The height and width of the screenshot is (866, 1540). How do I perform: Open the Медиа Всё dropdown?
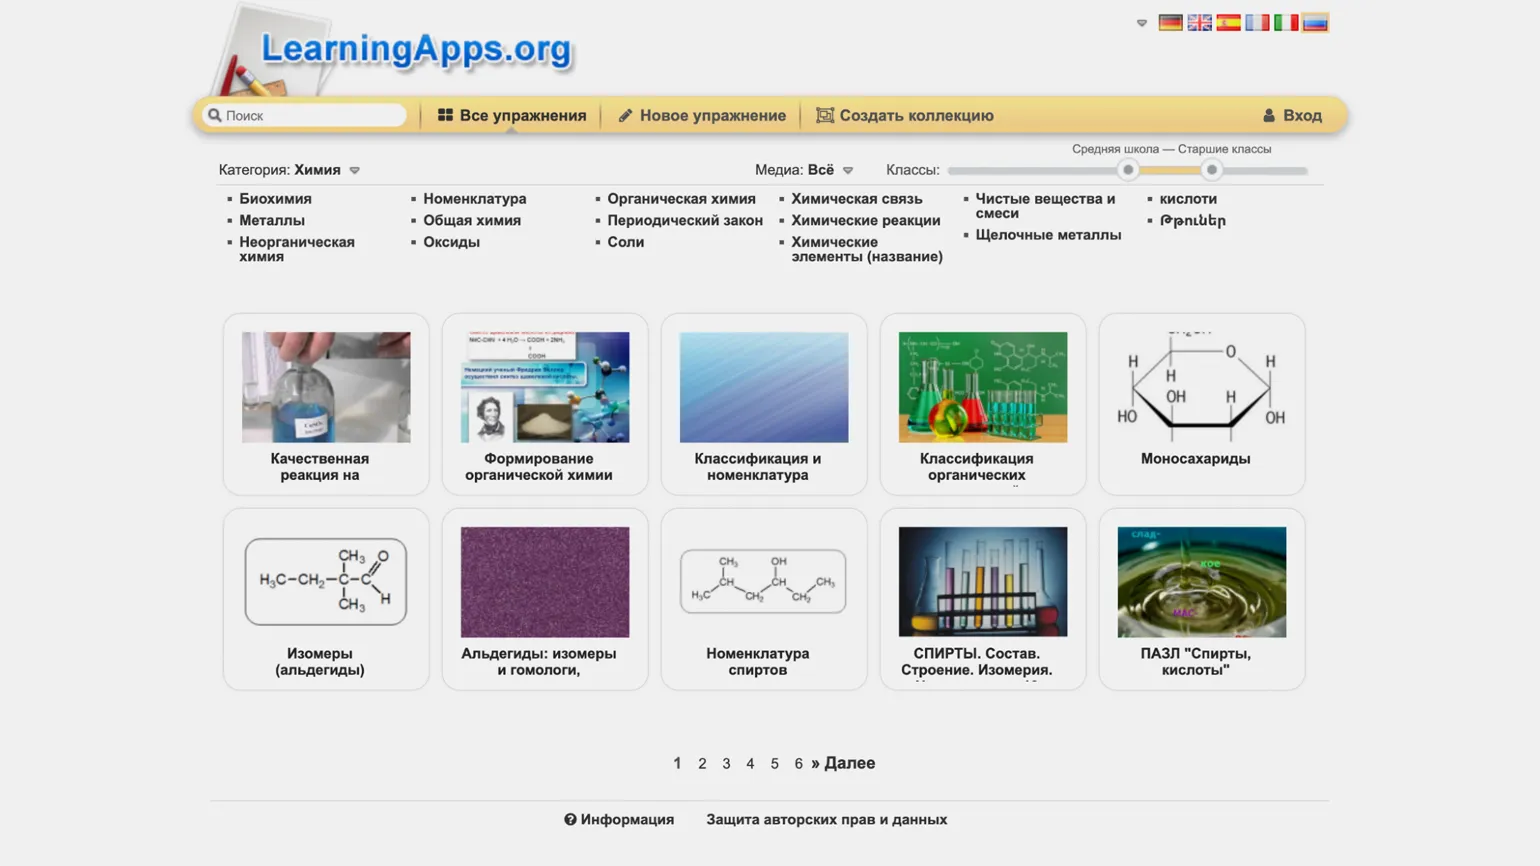(x=848, y=171)
